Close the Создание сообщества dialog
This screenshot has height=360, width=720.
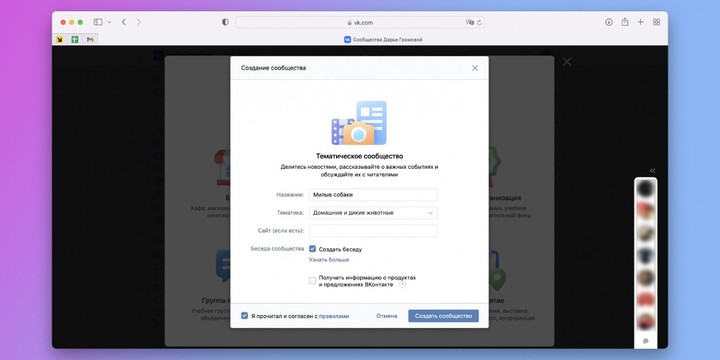(475, 68)
